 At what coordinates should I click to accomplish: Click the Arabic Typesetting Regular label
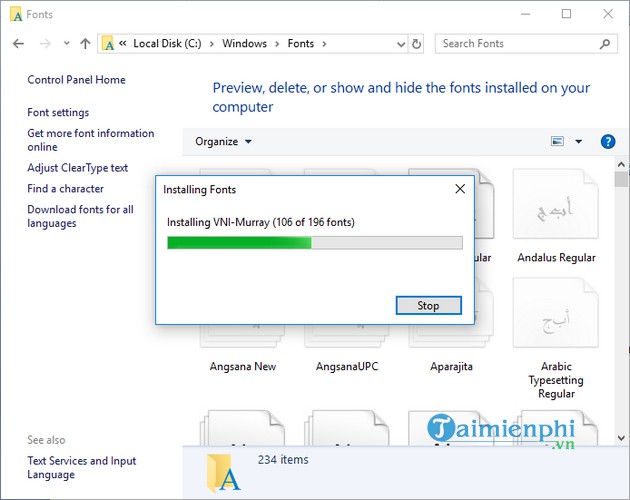pyautogui.click(x=556, y=380)
